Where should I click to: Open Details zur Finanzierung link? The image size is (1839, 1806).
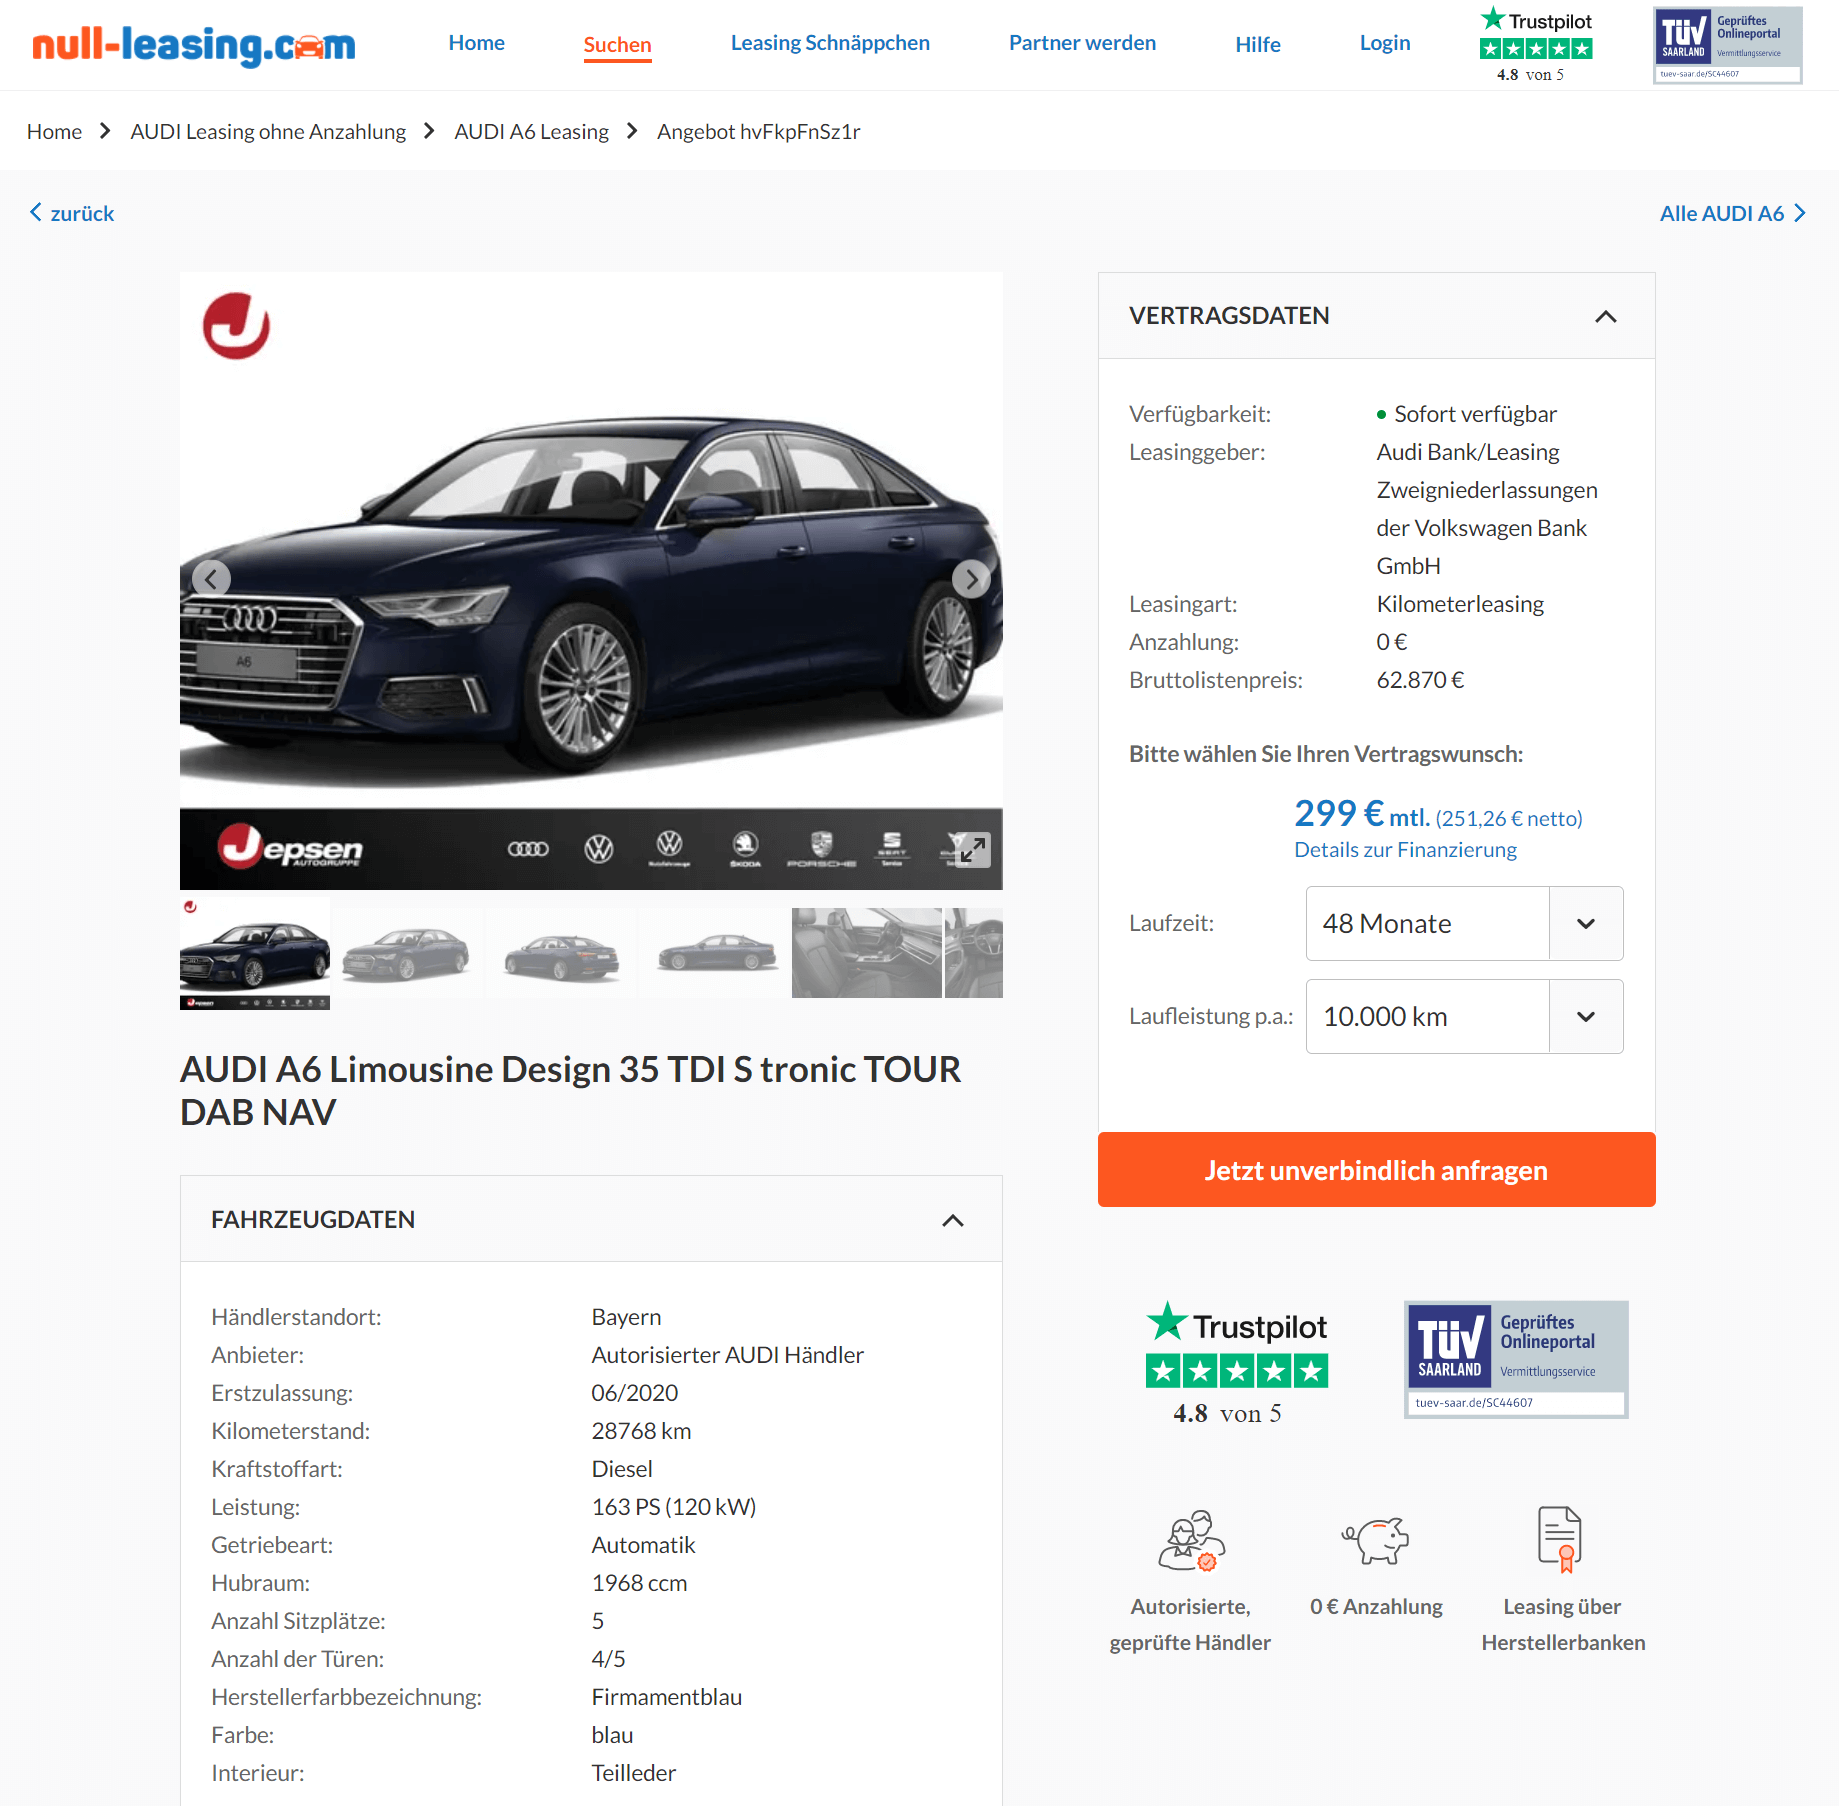(1405, 850)
